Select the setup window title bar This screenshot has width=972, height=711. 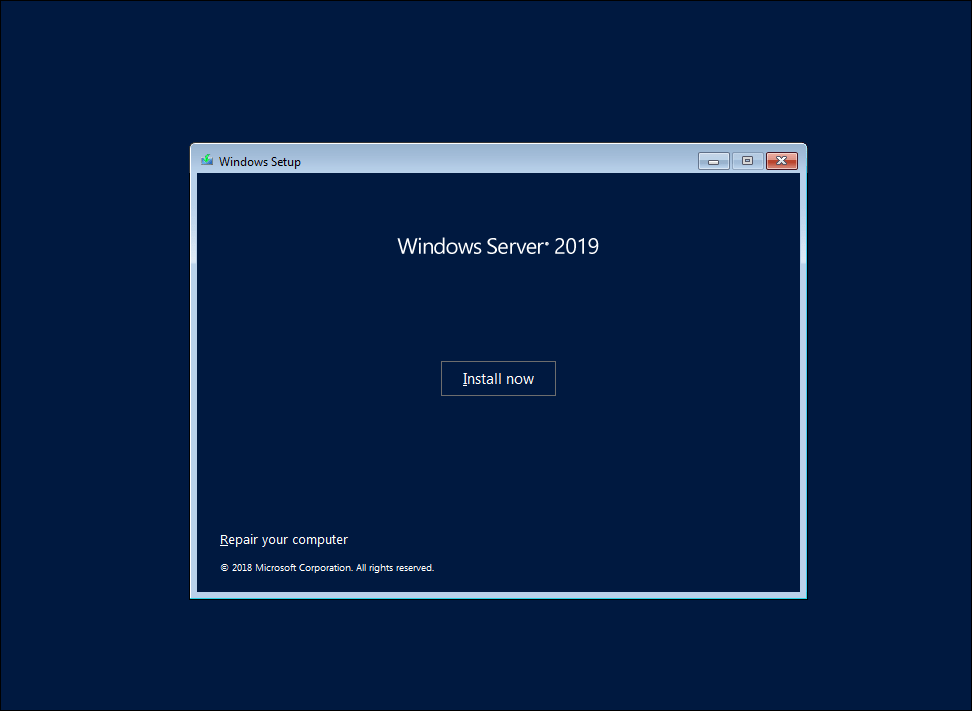point(450,160)
